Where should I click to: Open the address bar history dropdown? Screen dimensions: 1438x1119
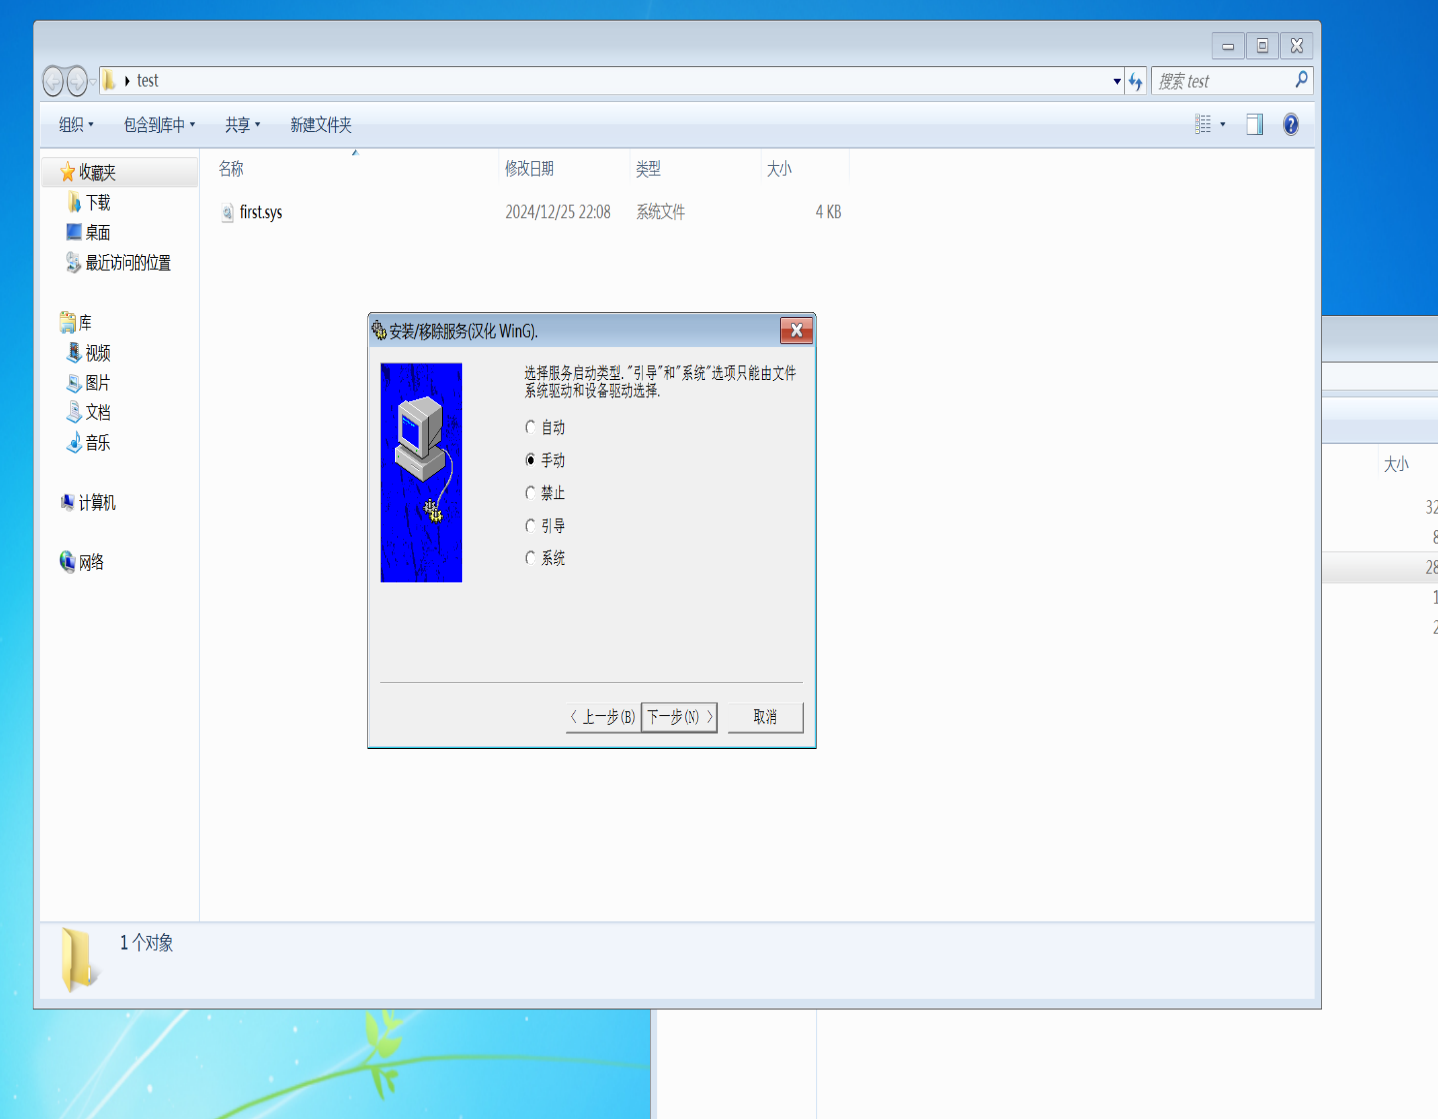[x=1116, y=80]
